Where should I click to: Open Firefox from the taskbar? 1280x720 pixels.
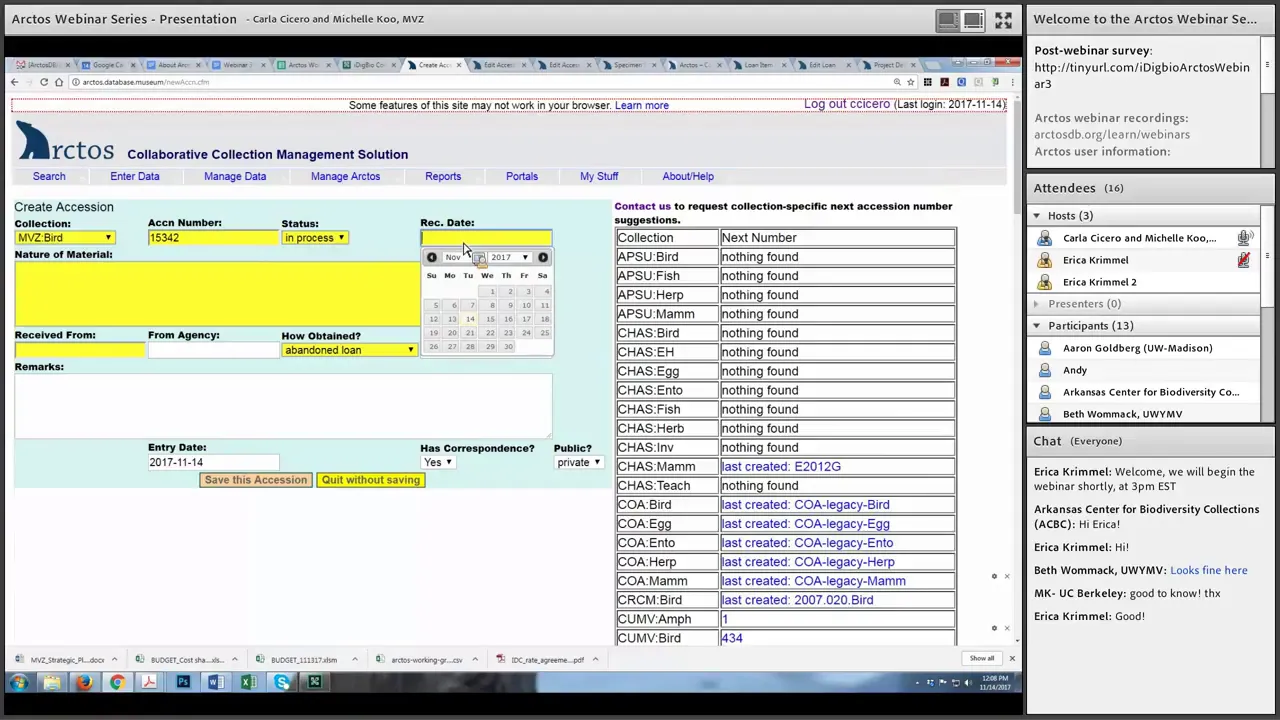84,682
